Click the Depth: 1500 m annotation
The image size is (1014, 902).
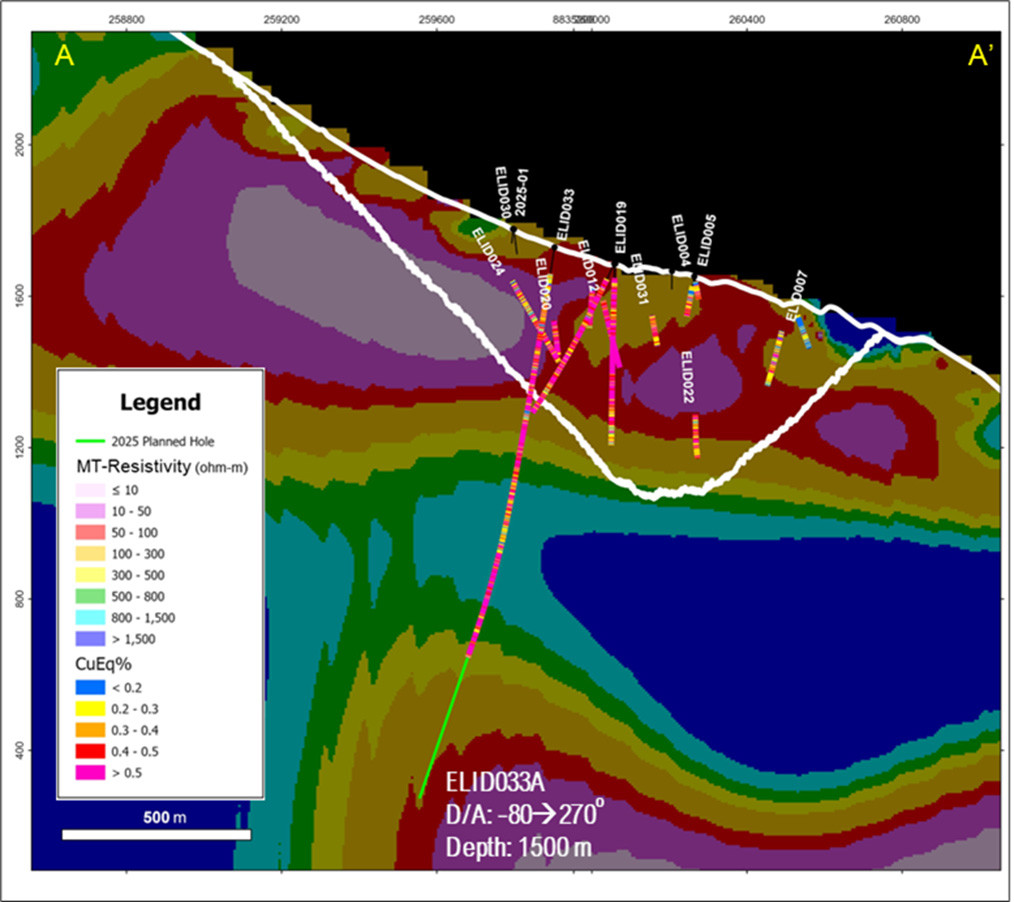click(x=519, y=847)
